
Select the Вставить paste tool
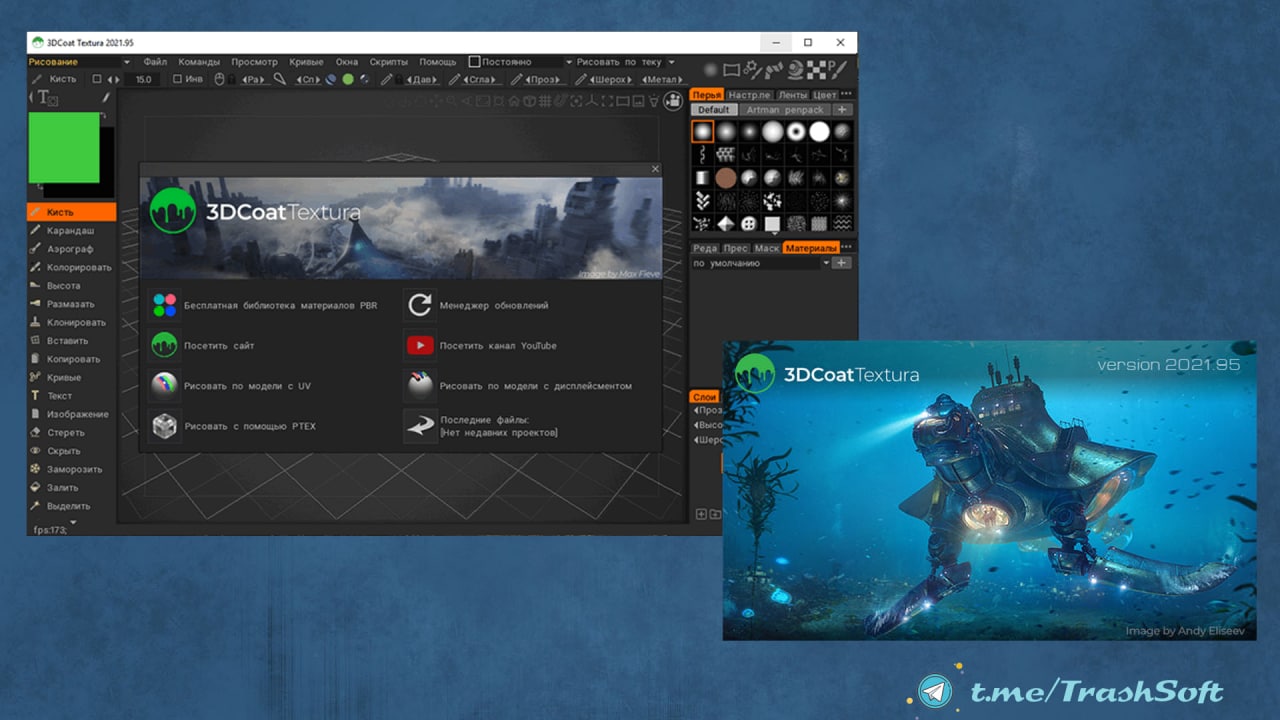(71, 341)
